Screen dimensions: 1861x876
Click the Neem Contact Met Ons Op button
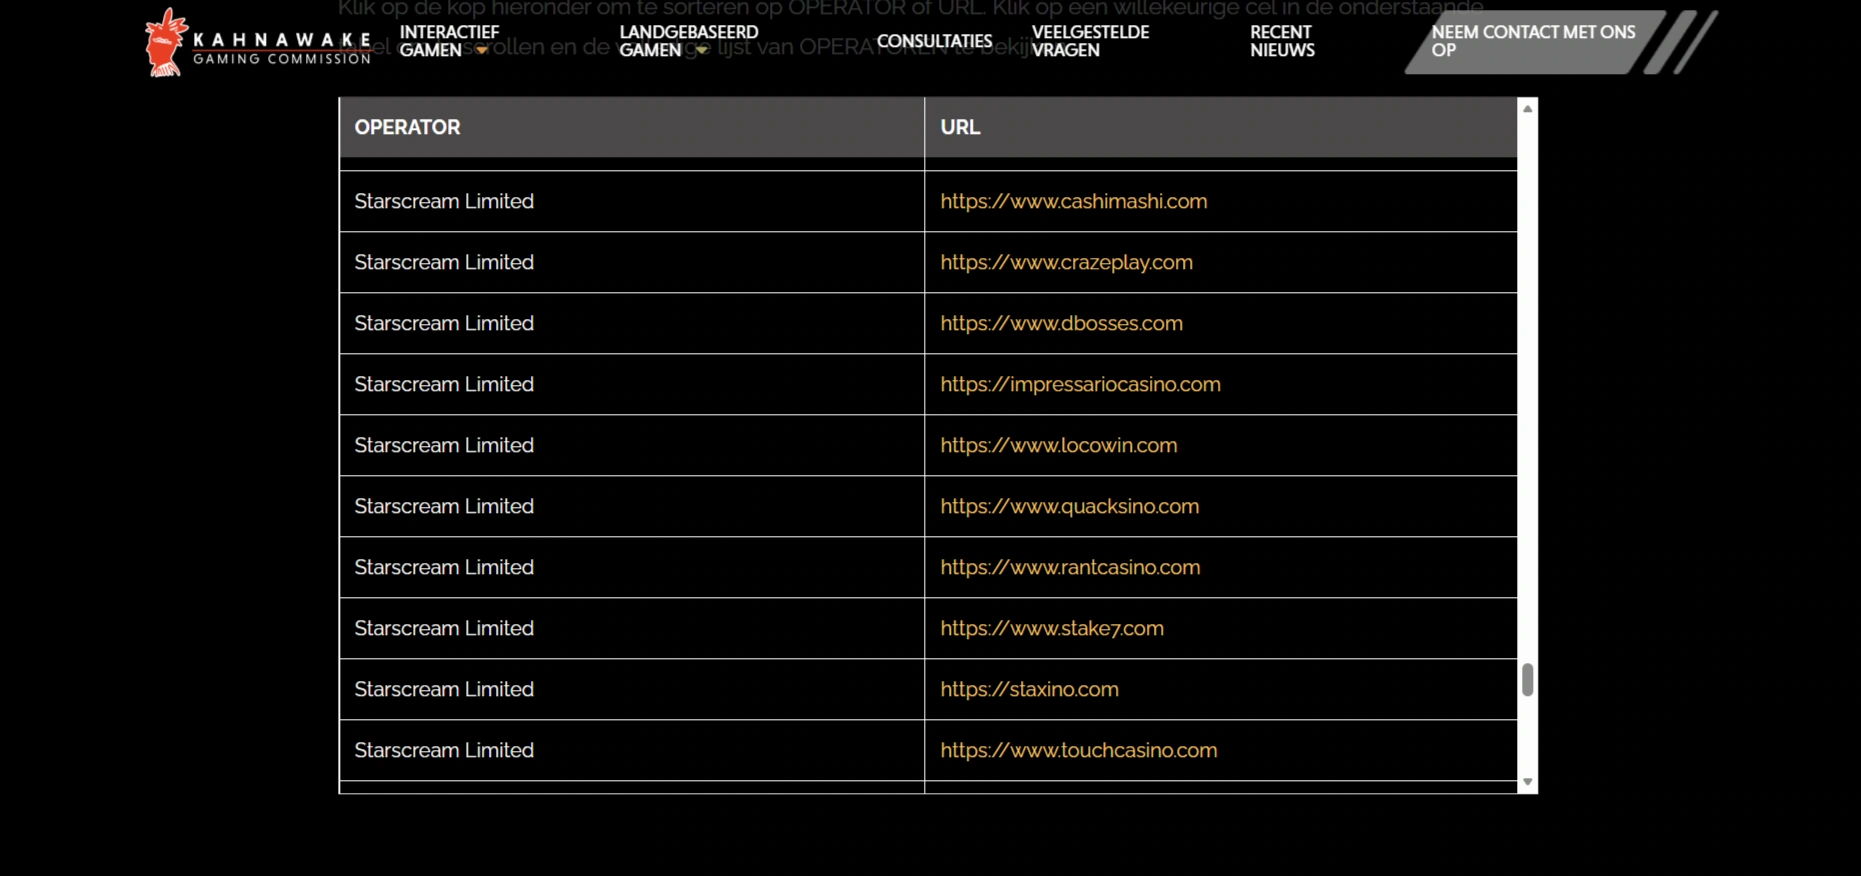tap(1535, 42)
